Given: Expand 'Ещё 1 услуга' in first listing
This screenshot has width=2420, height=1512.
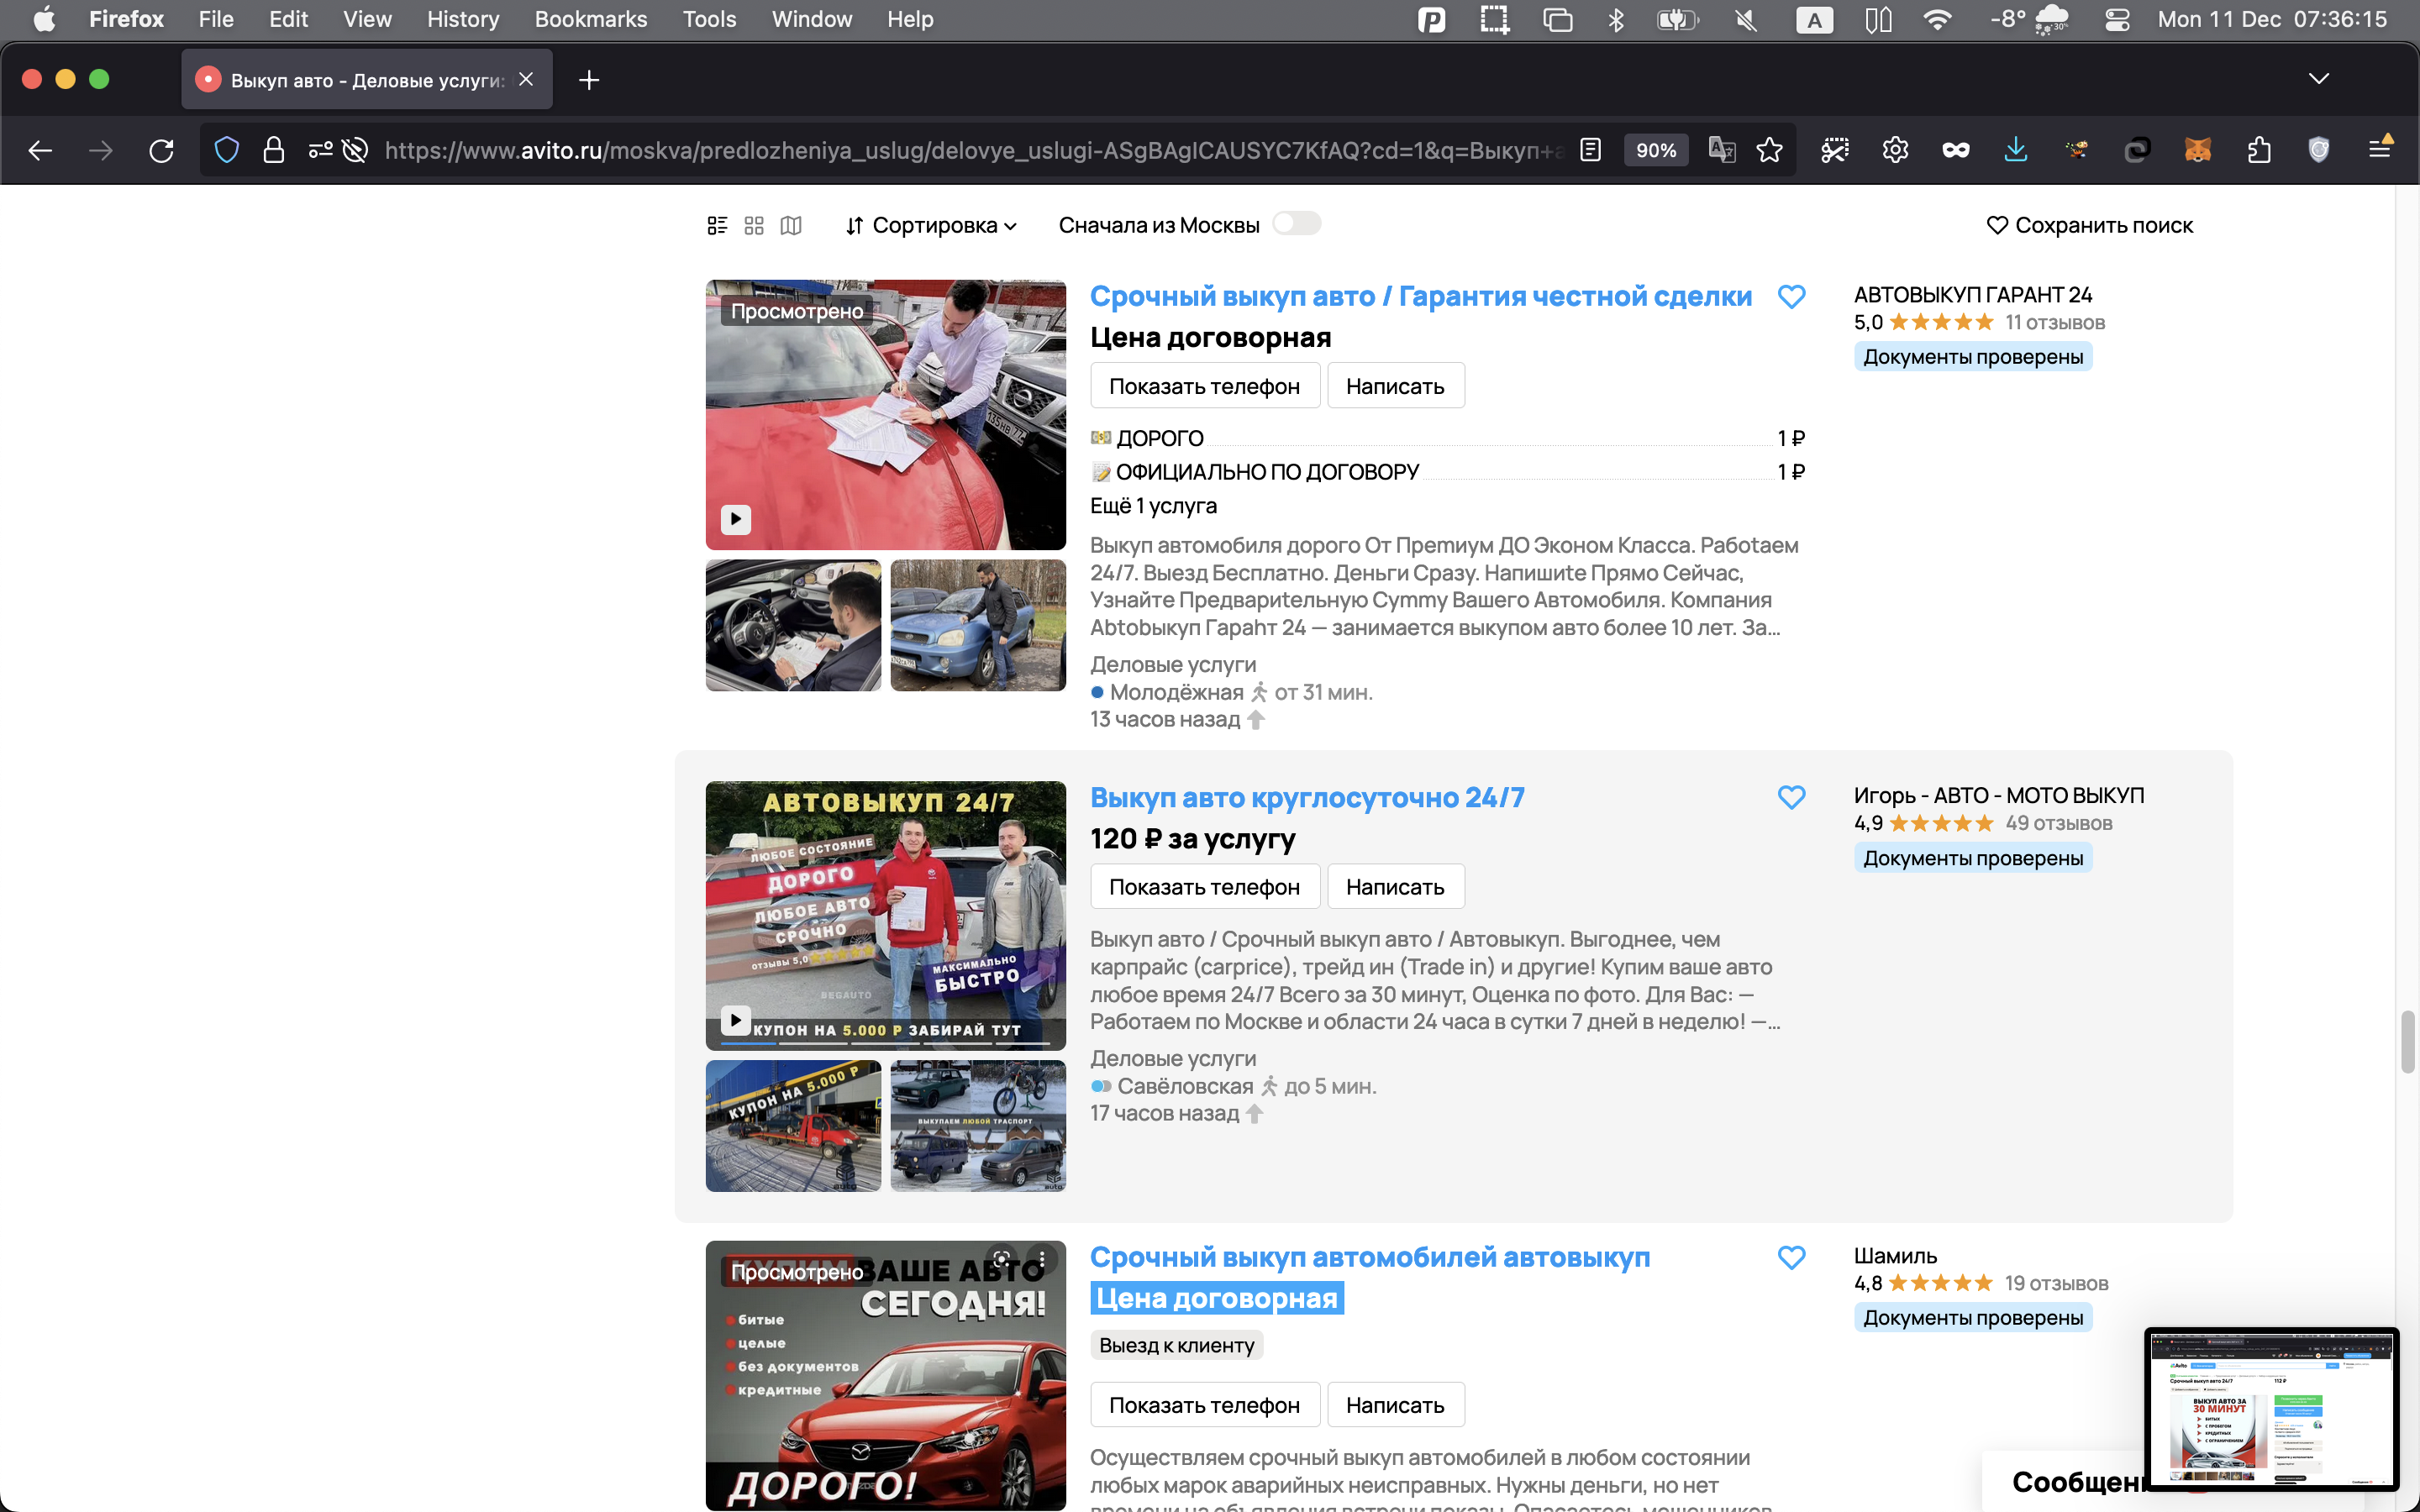Looking at the screenshot, I should coord(1153,505).
